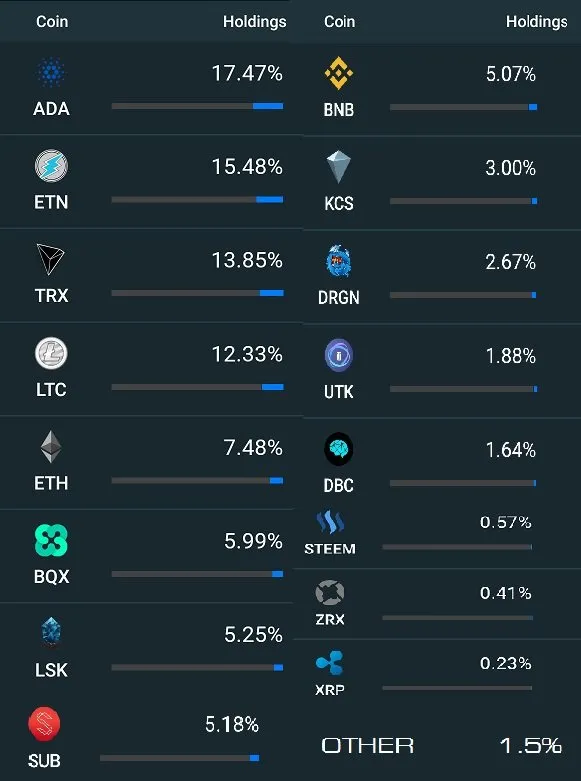Select the Ethereum ETH diamond icon
Image resolution: width=581 pixels, height=781 pixels.
pos(51,447)
